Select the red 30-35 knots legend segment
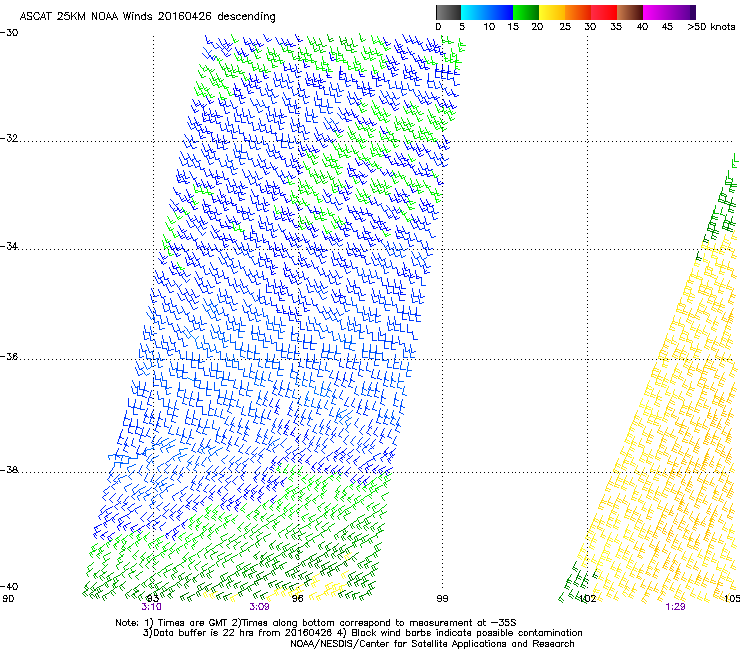 click(604, 12)
